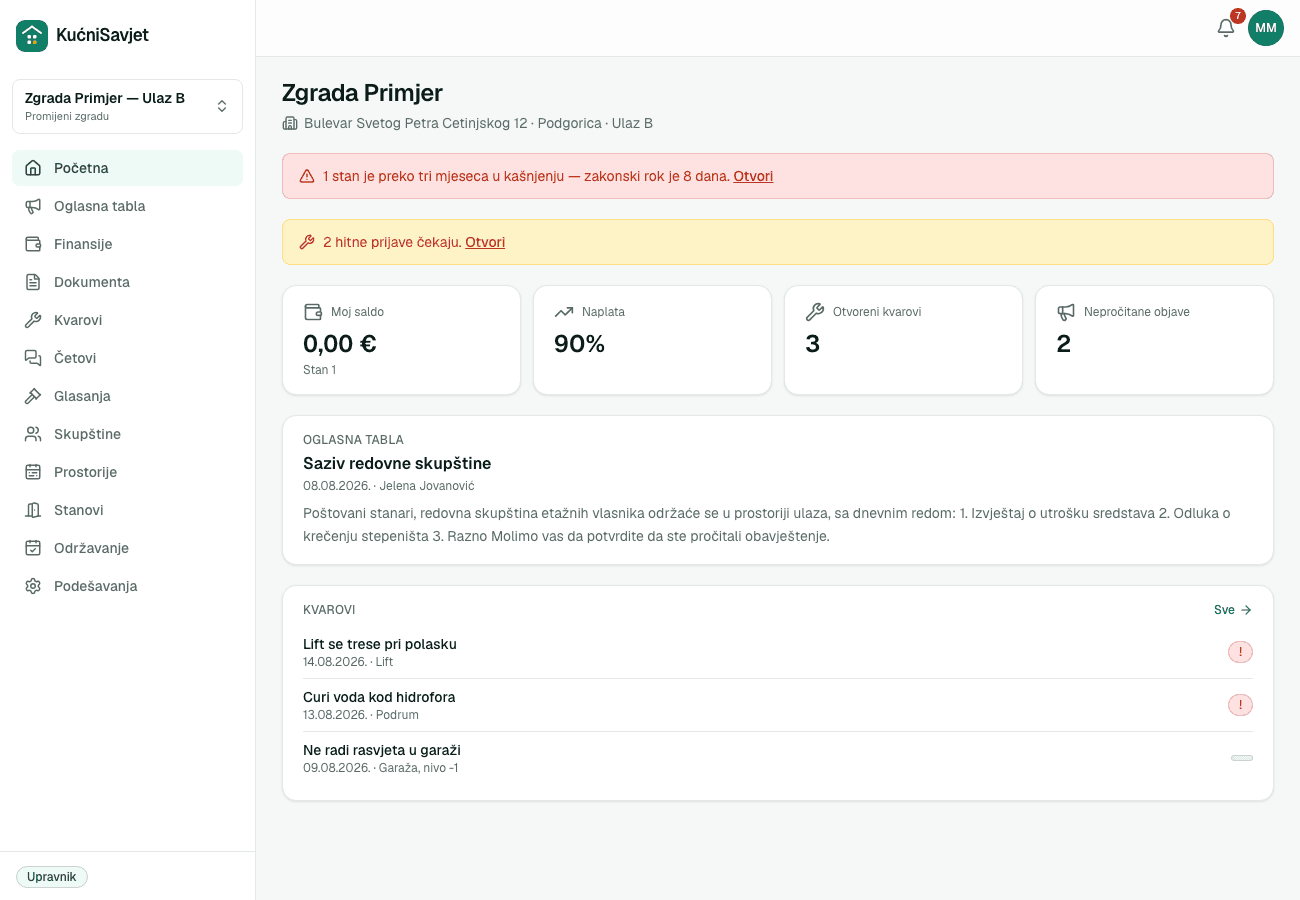Image resolution: width=1300 pixels, height=900 pixels.
Task: Click urgent badge for Curi voda kod hidrofora
Action: (x=1240, y=705)
